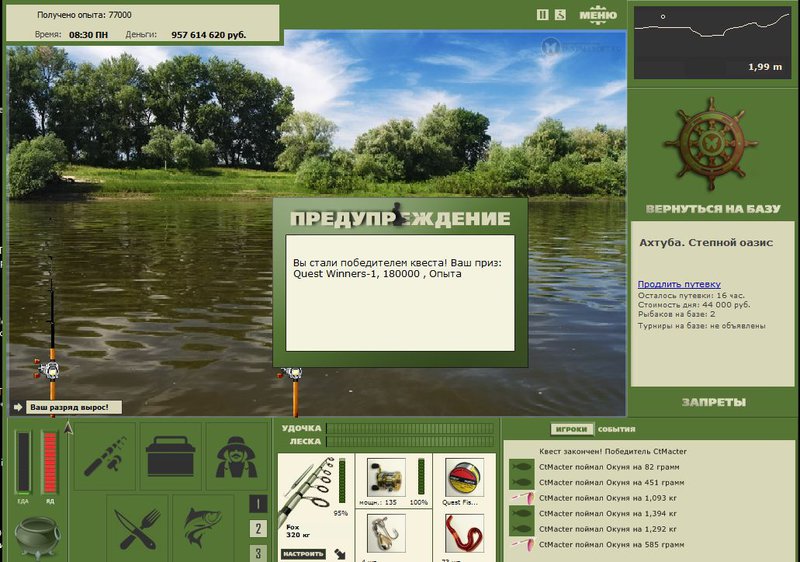800x562 pixels.
Task: Click the fish icon on the 1,292 кг row
Action: (522, 529)
